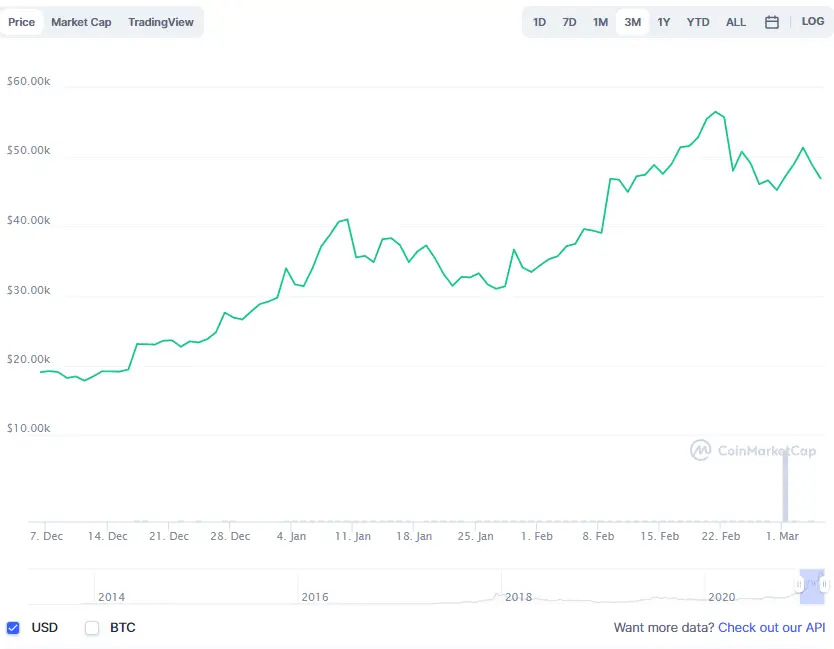This screenshot has width=834, height=649.
Task: Click the $40.00k axis label
Action: tap(29, 220)
